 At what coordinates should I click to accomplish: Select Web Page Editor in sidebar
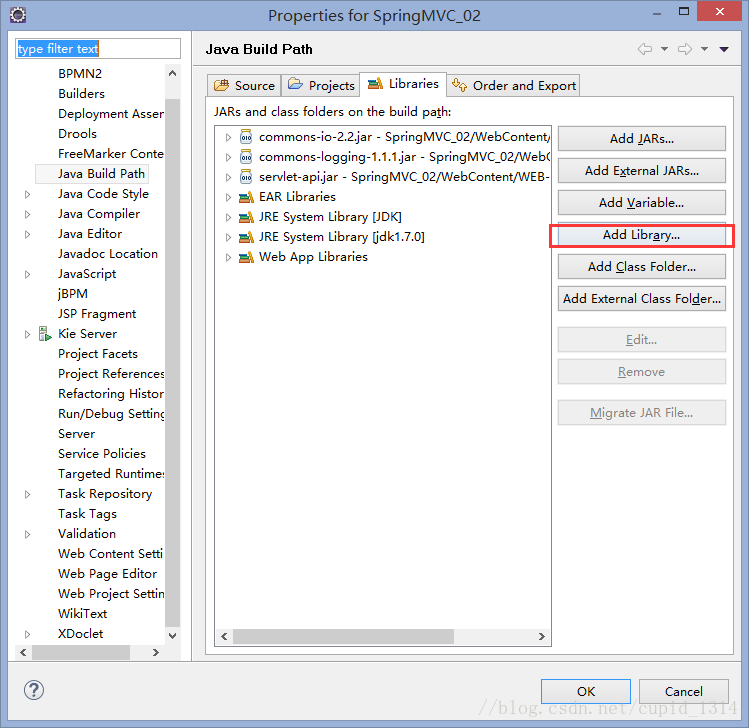pyautogui.click(x=107, y=574)
